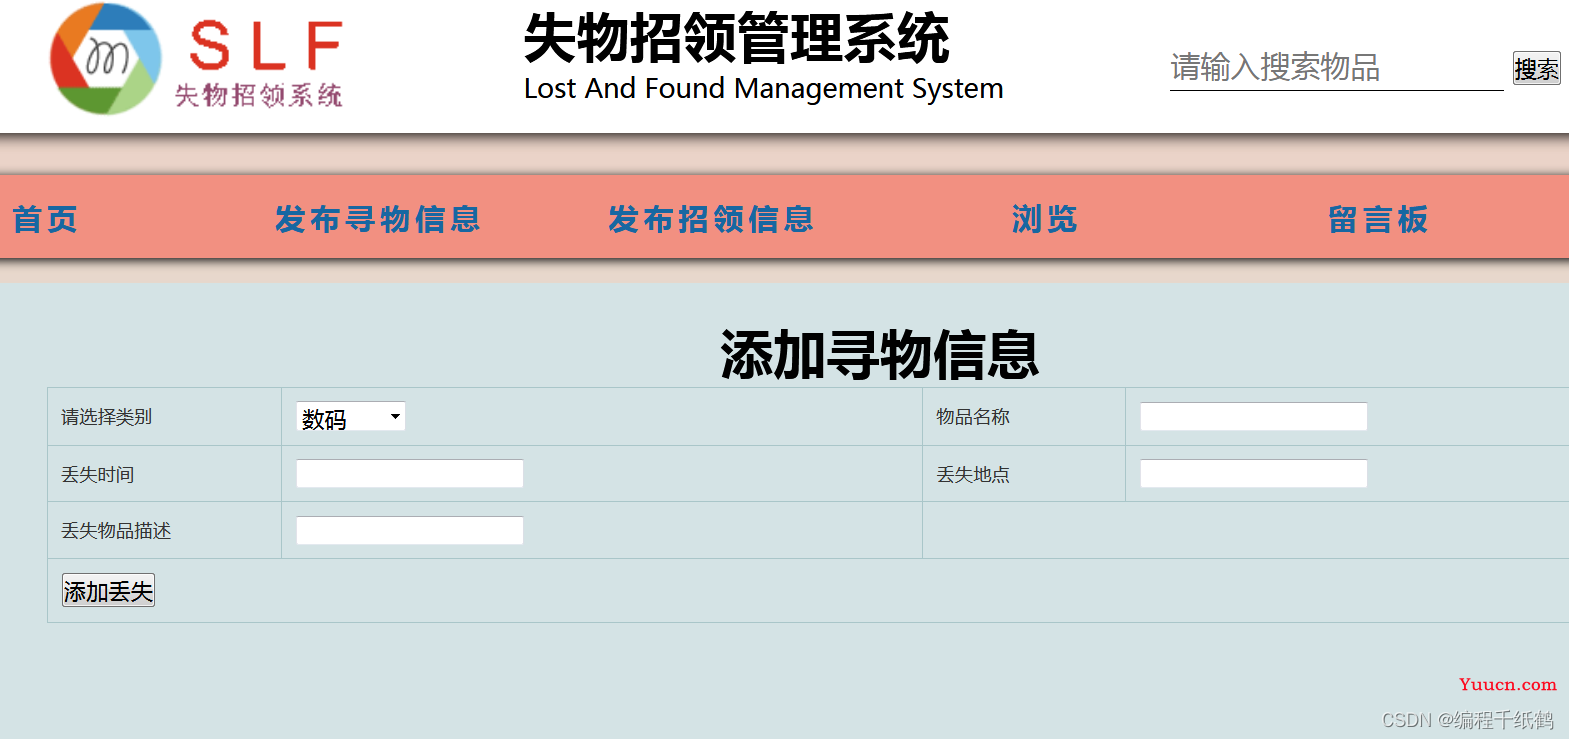Image resolution: width=1569 pixels, height=739 pixels.
Task: Click the 丢失地点 label text
Action: [973, 475]
